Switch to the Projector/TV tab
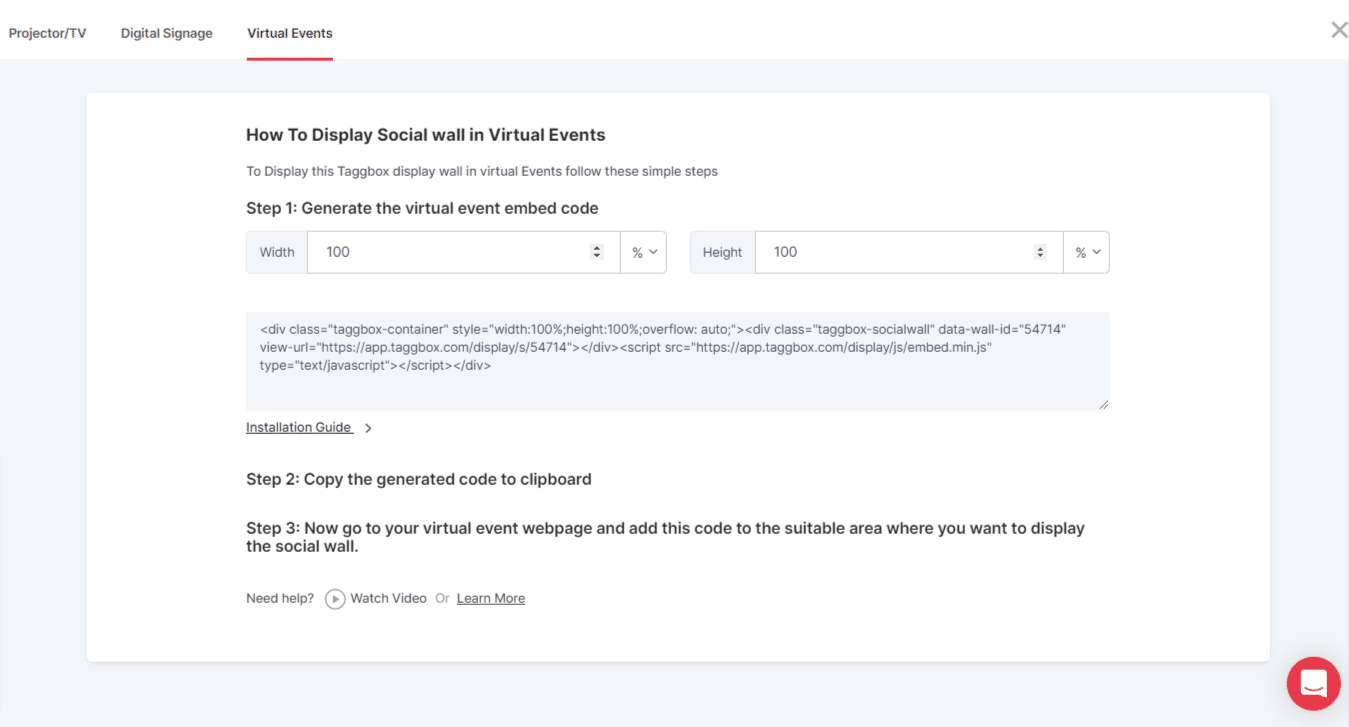The height and width of the screenshot is (727, 1349). [x=48, y=33]
